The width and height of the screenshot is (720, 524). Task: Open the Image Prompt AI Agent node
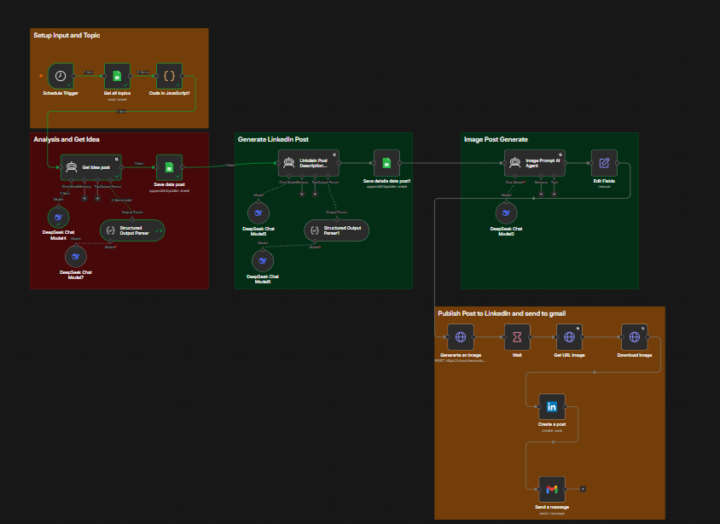coord(534,163)
